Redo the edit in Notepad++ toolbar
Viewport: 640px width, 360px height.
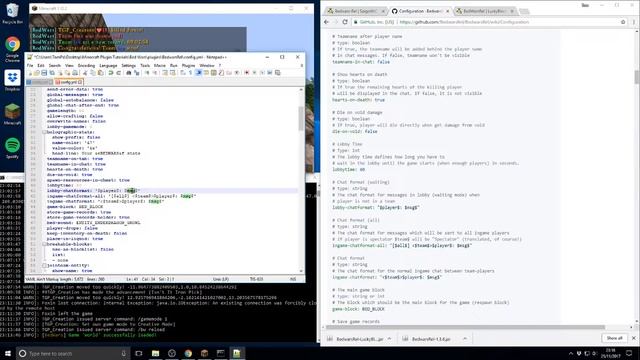click(x=118, y=73)
